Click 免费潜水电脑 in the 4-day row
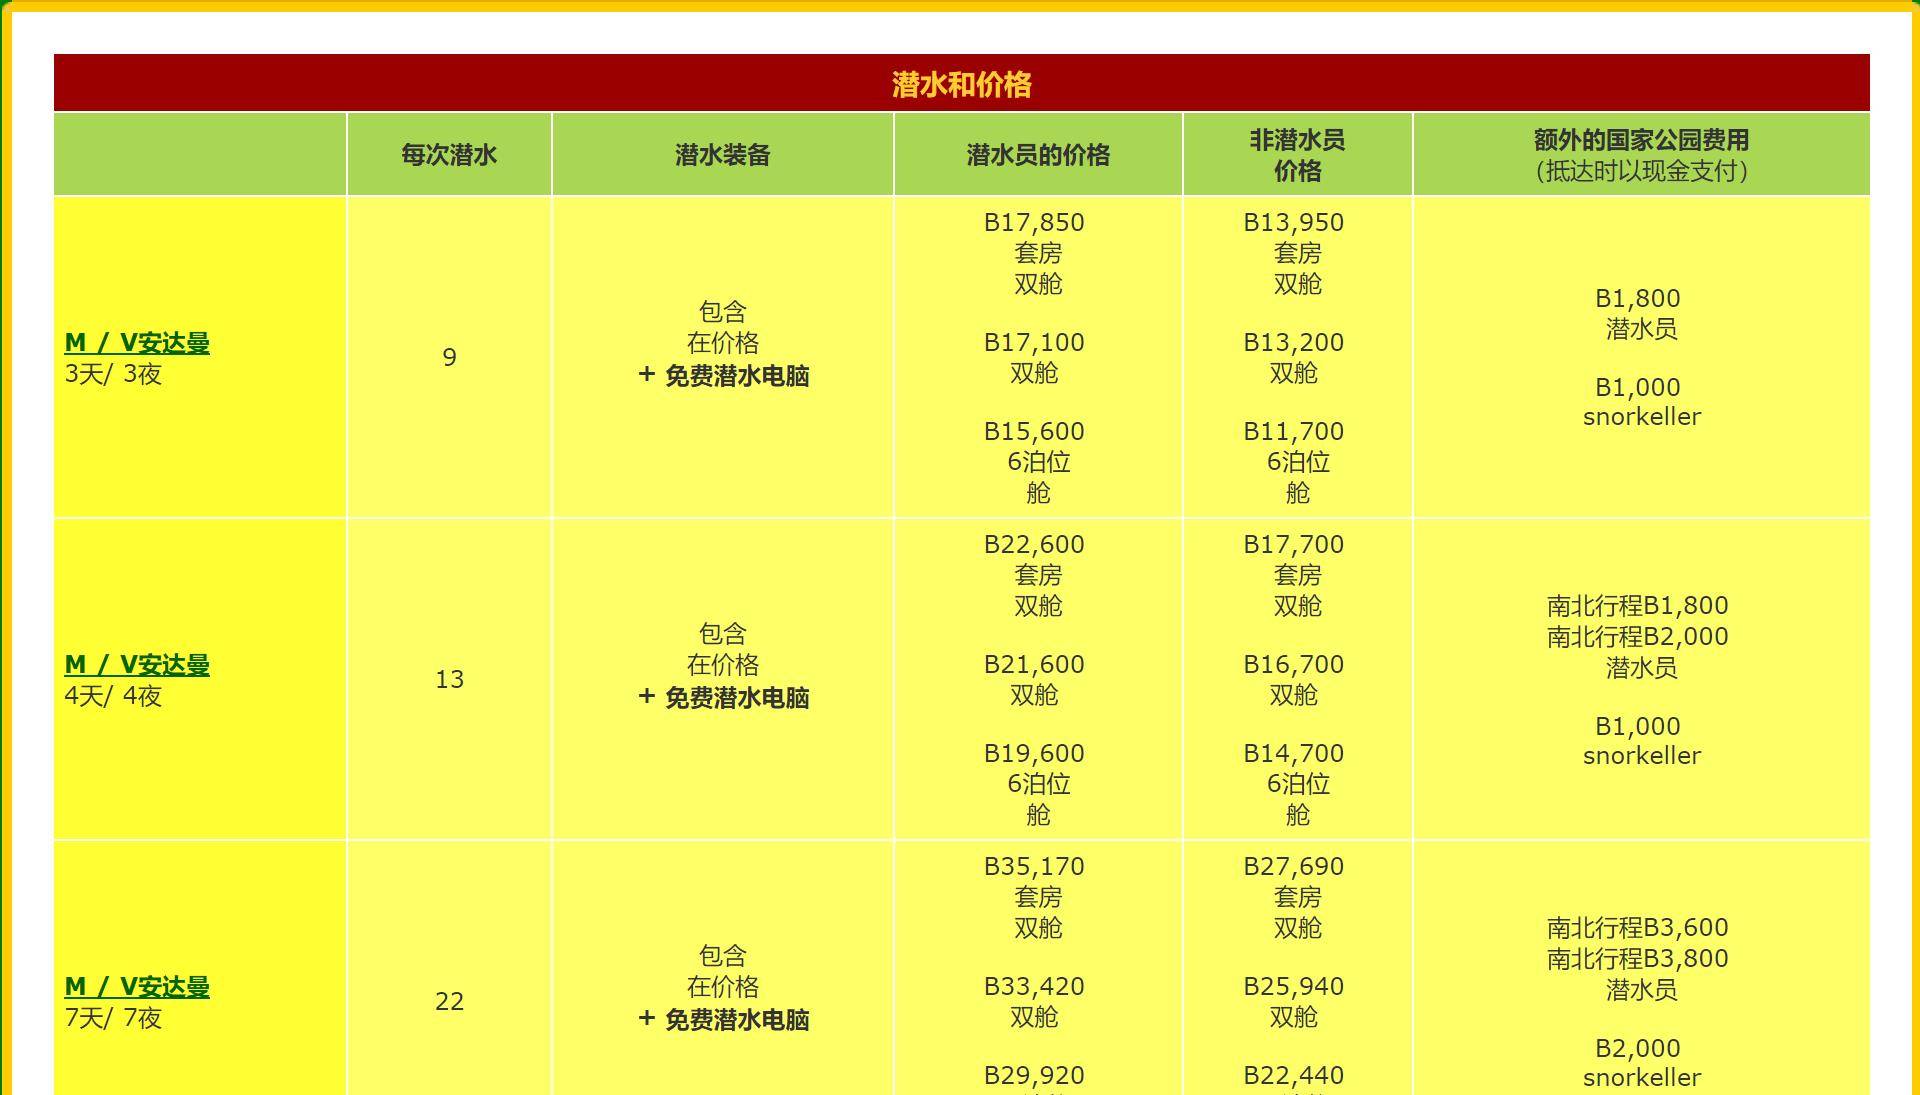1920x1095 pixels. [737, 698]
